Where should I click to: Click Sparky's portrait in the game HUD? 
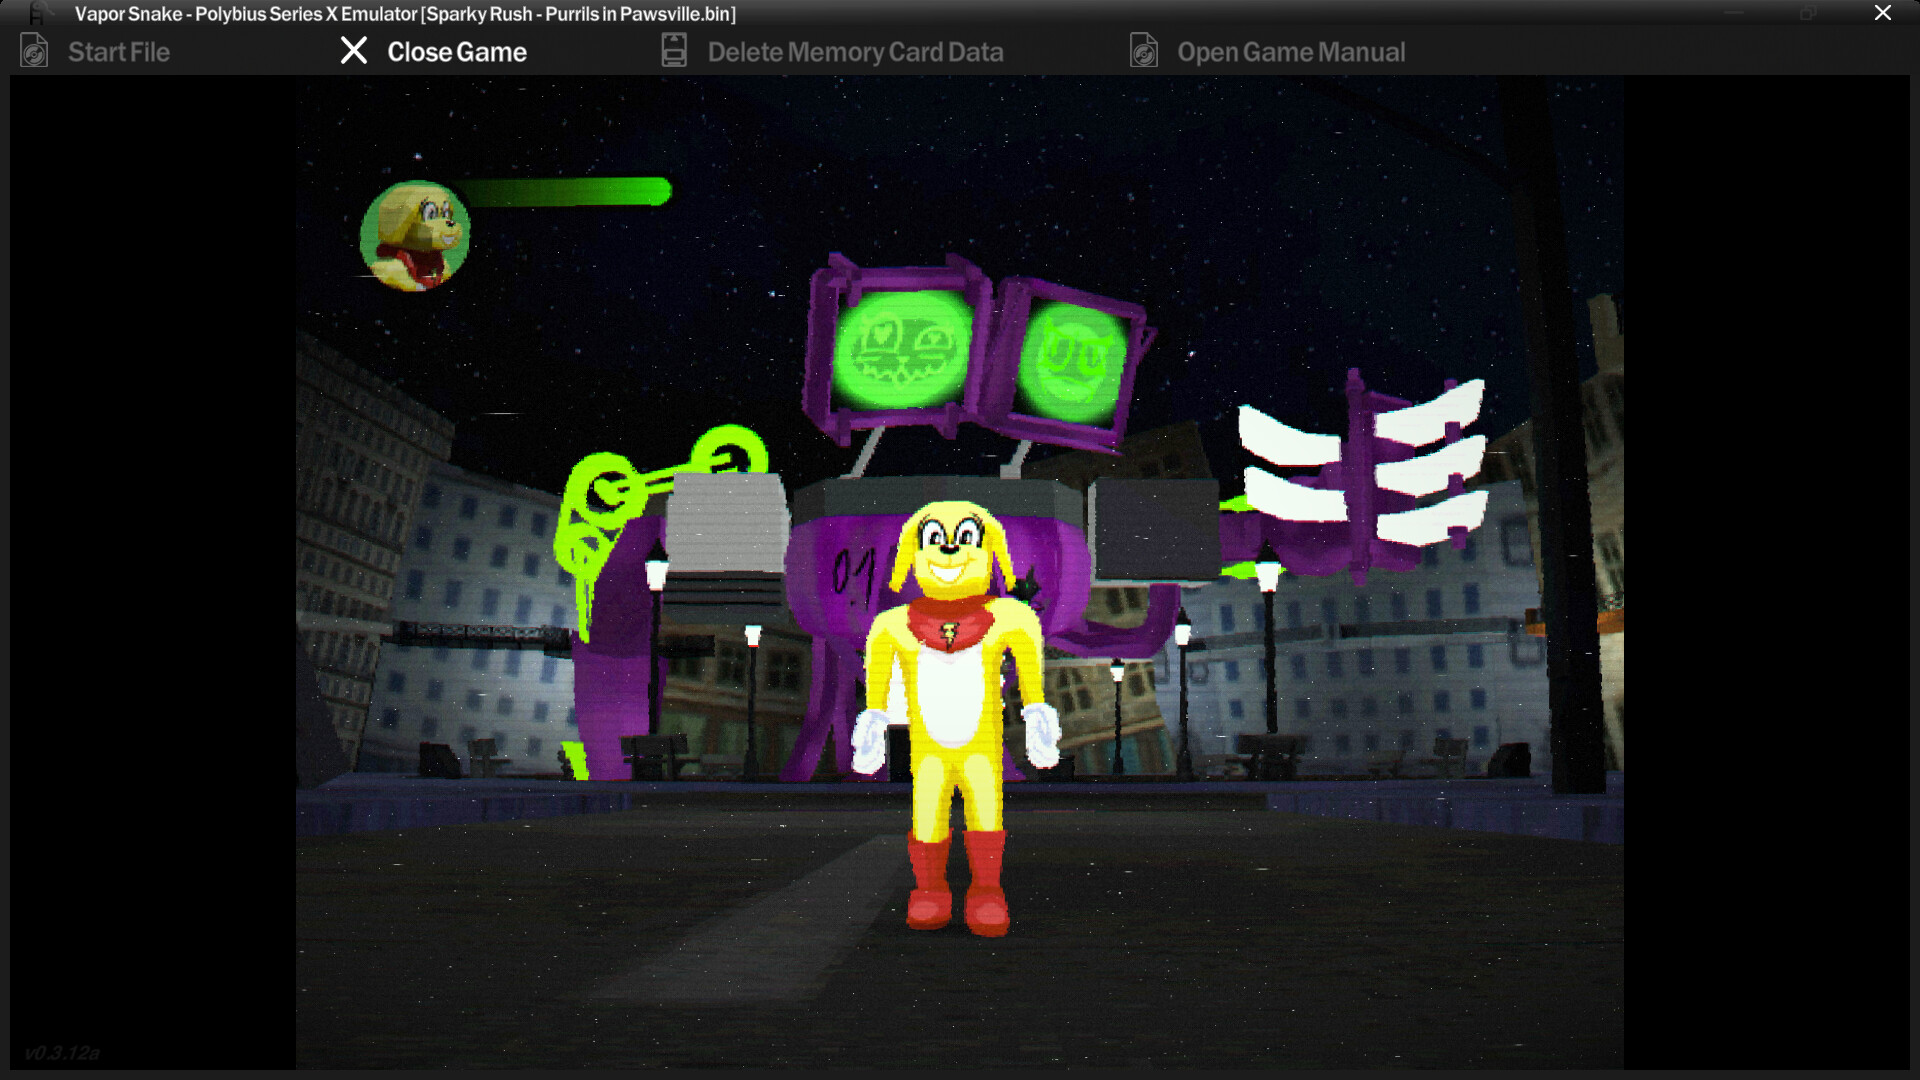click(x=416, y=234)
